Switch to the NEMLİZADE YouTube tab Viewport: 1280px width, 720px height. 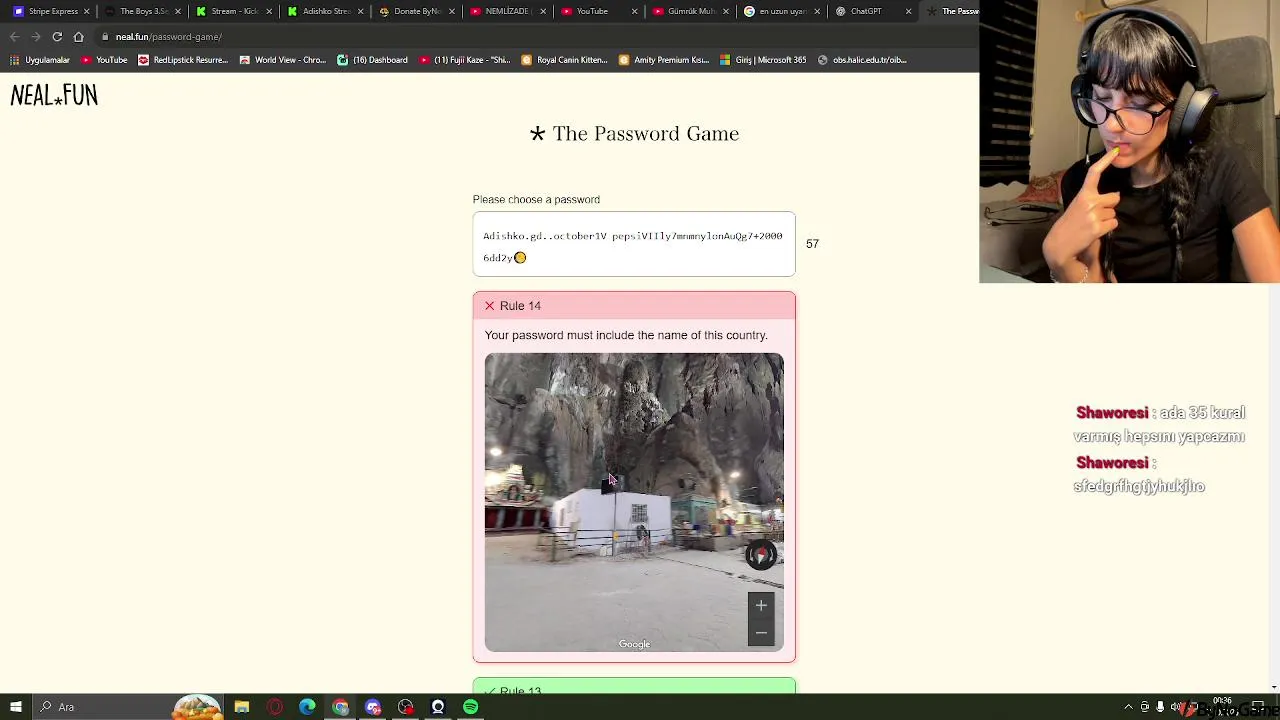[x=508, y=11]
